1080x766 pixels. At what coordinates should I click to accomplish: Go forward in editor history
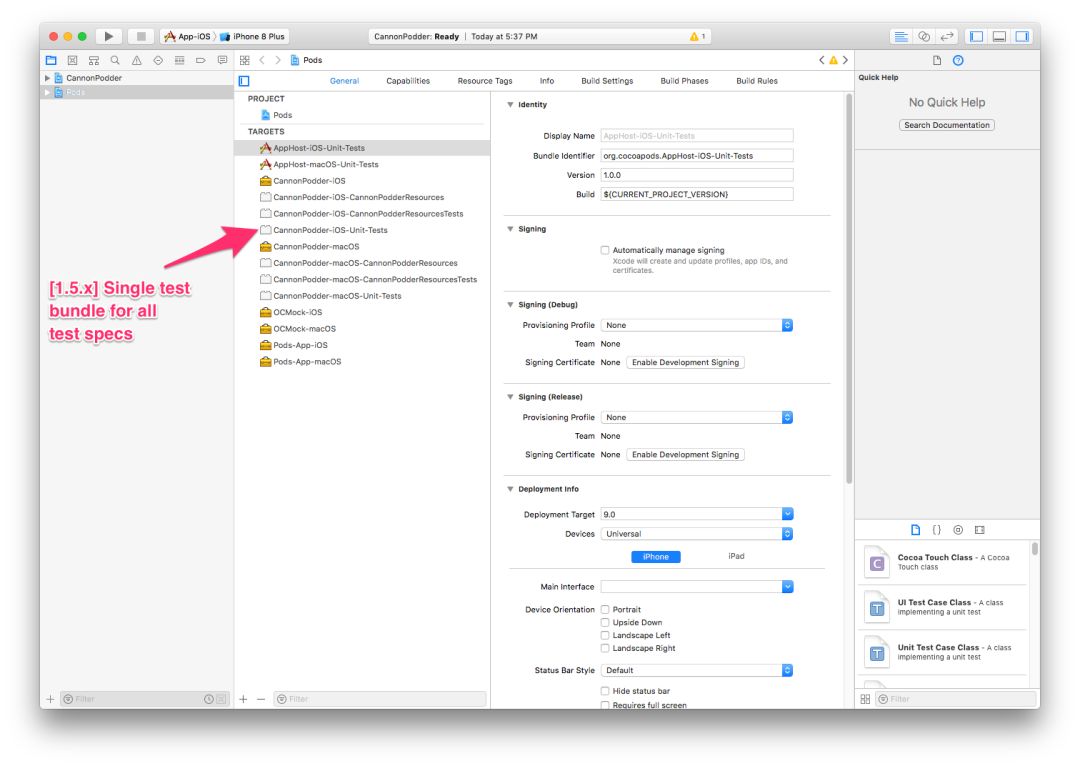tap(278, 61)
